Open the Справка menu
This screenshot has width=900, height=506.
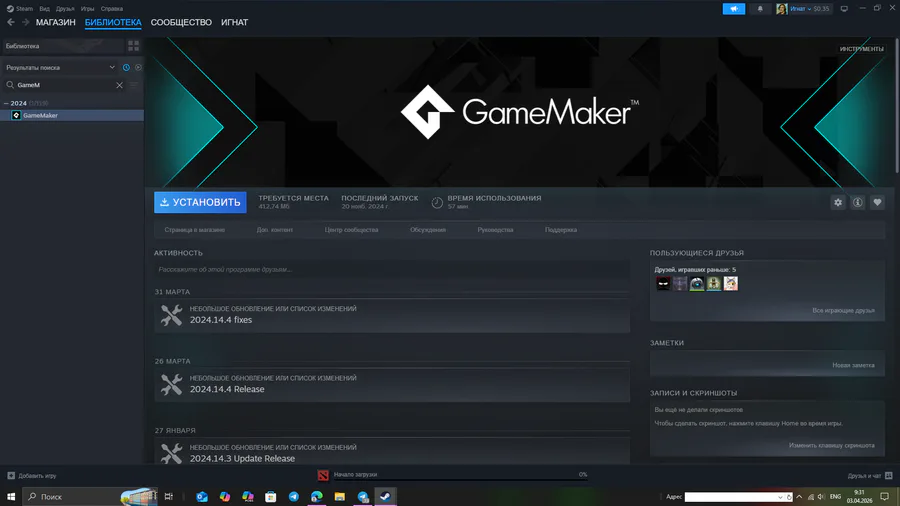click(x=111, y=9)
